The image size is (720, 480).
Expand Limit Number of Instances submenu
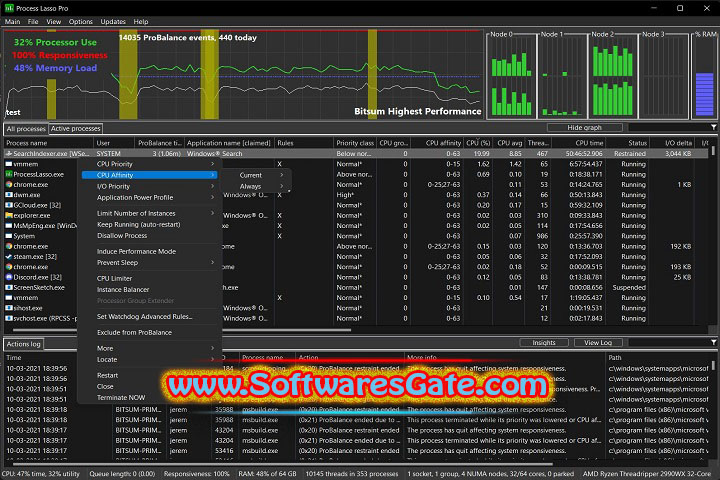click(x=149, y=214)
